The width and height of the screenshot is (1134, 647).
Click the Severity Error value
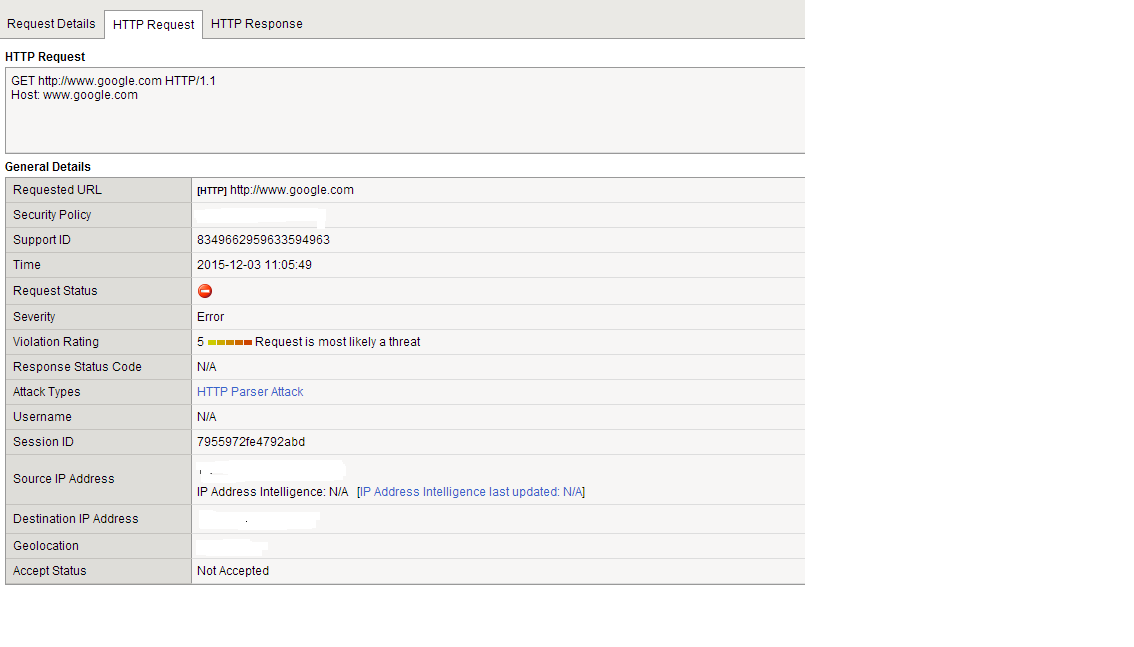(210, 317)
